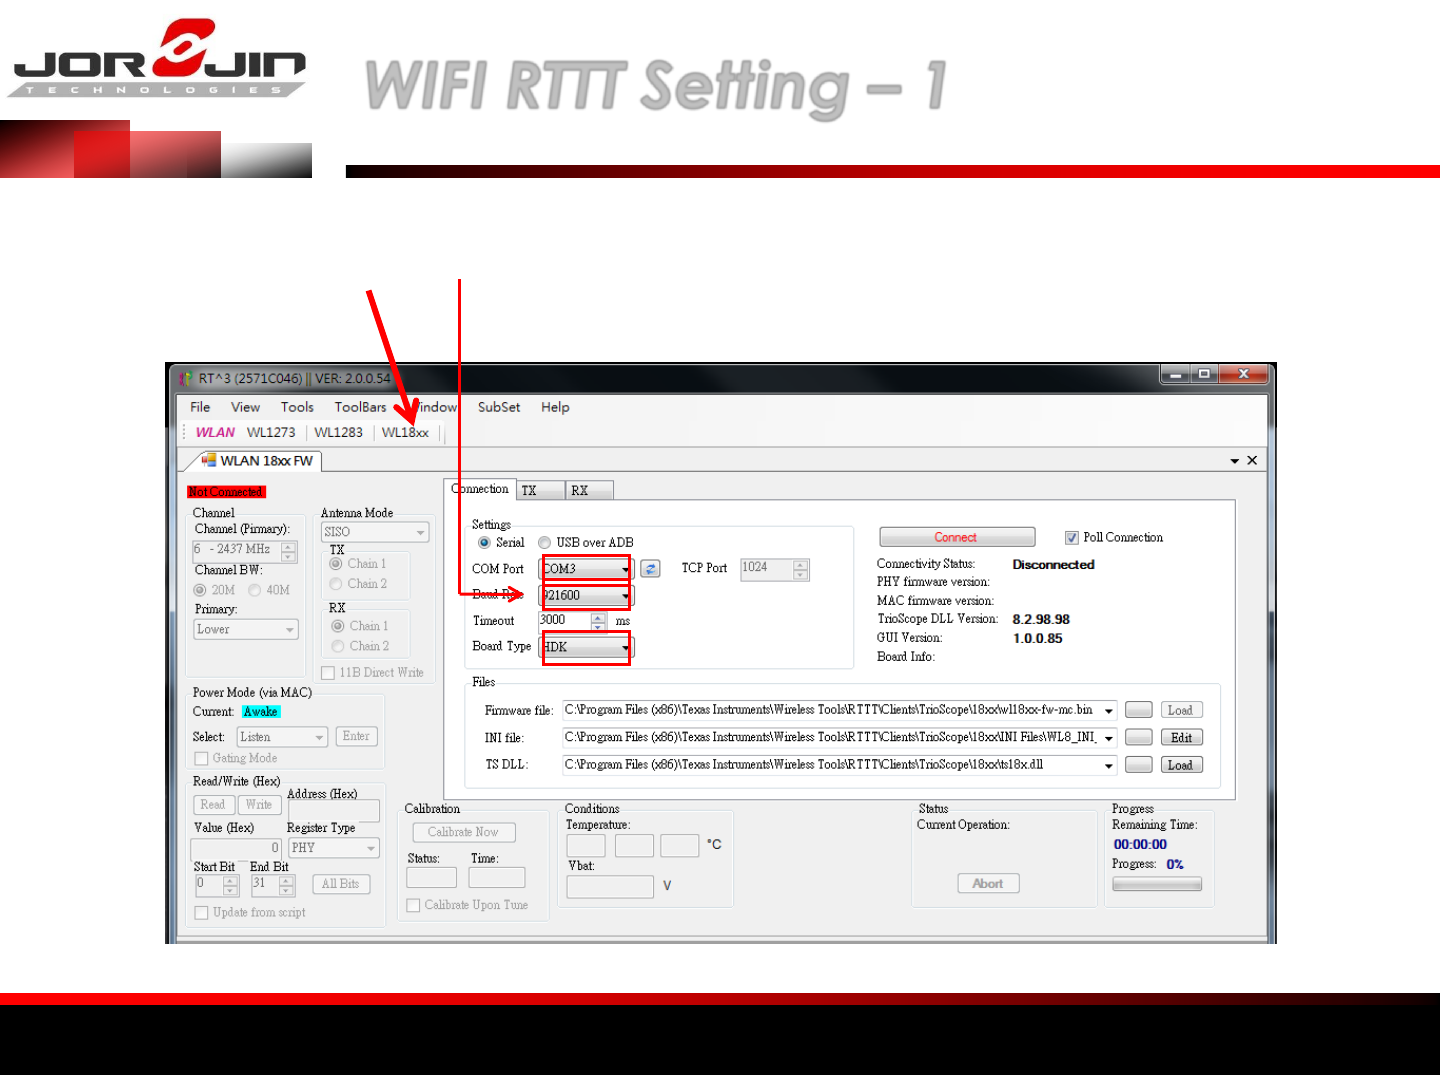The width and height of the screenshot is (1440, 1080).
Task: Click the WLAN 18xx FW tab icon
Action: (209, 460)
